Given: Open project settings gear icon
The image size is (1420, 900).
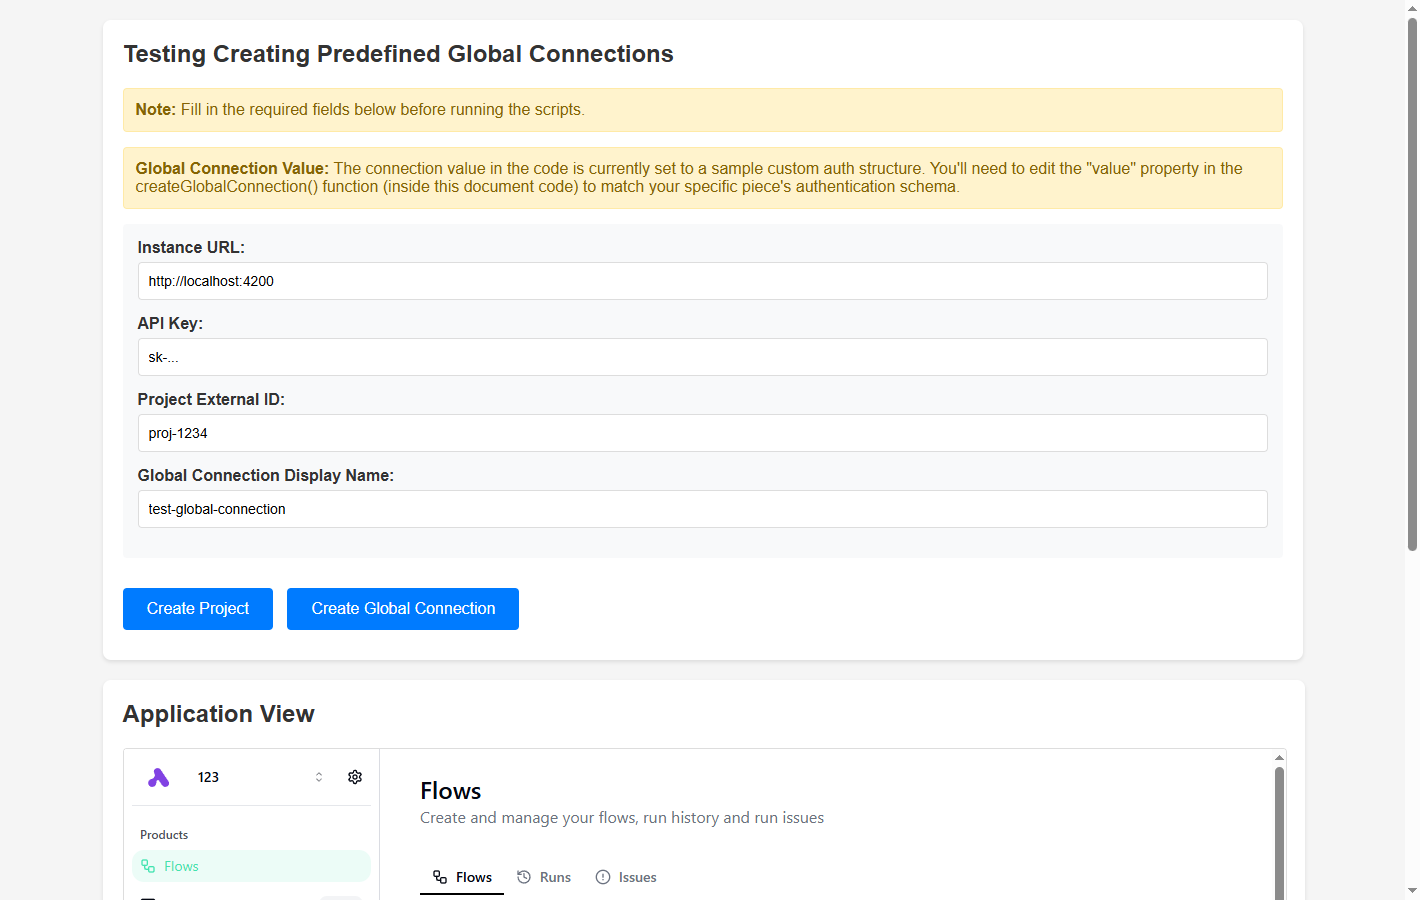Looking at the screenshot, I should 355,777.
